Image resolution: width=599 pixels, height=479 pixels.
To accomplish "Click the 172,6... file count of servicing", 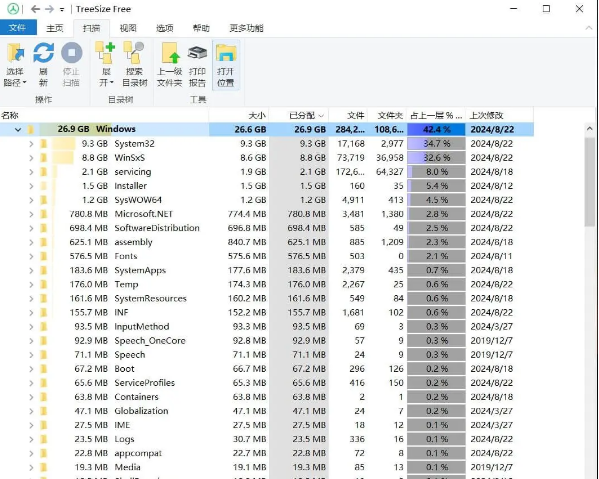I will click(x=350, y=172).
